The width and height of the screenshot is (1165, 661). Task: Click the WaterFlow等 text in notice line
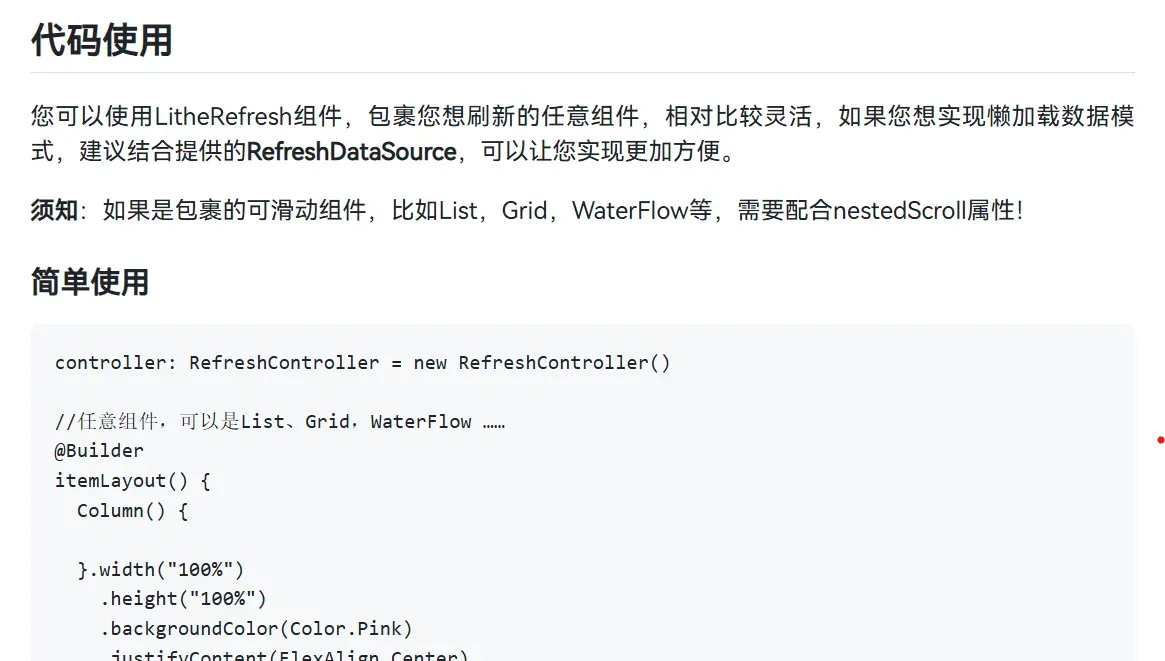coord(642,210)
